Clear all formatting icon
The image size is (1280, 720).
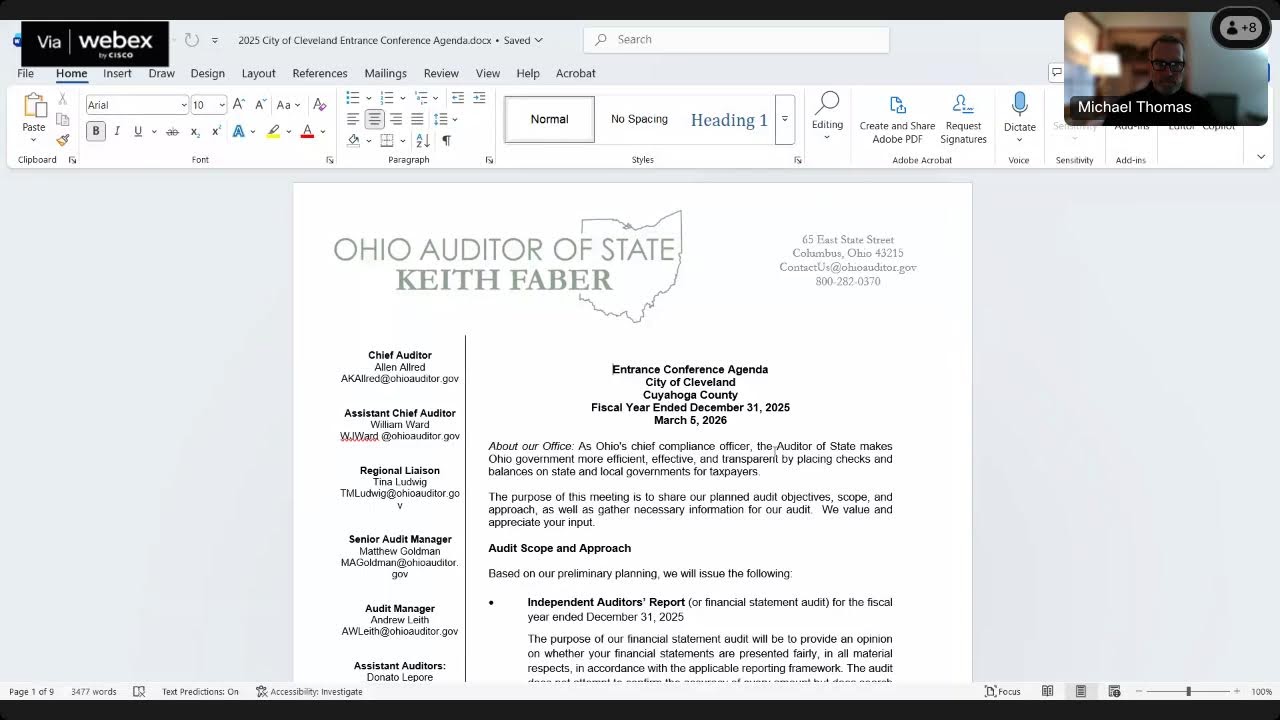pyautogui.click(x=320, y=104)
